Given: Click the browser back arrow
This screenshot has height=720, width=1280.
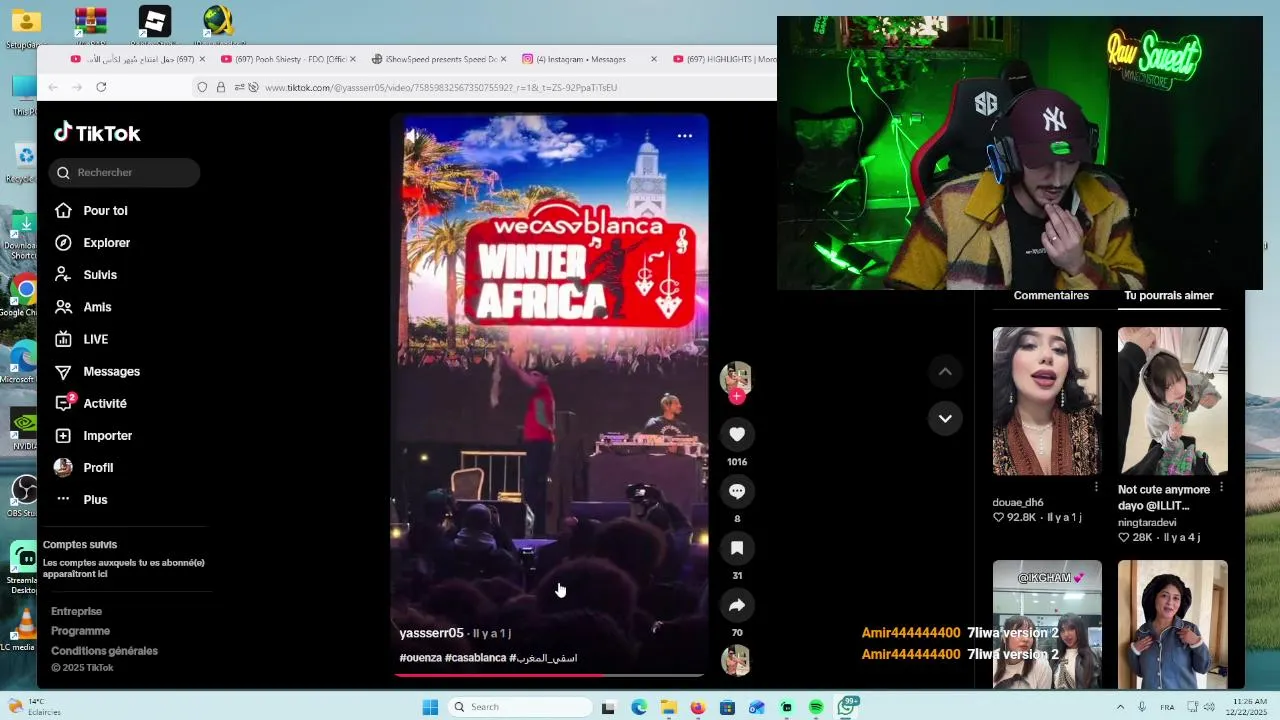Looking at the screenshot, I should coord(53,87).
